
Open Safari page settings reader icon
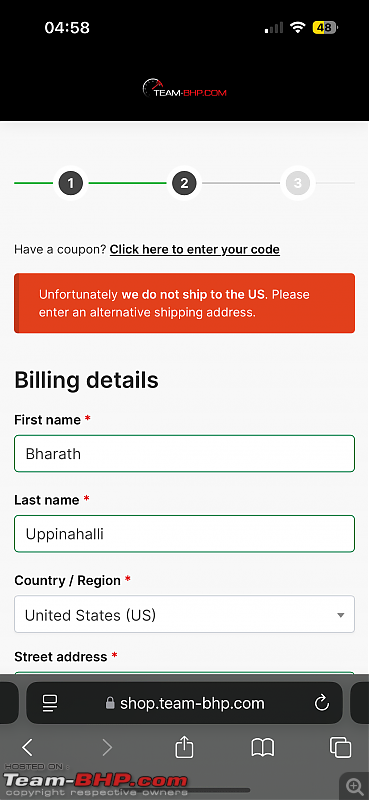tap(51, 703)
